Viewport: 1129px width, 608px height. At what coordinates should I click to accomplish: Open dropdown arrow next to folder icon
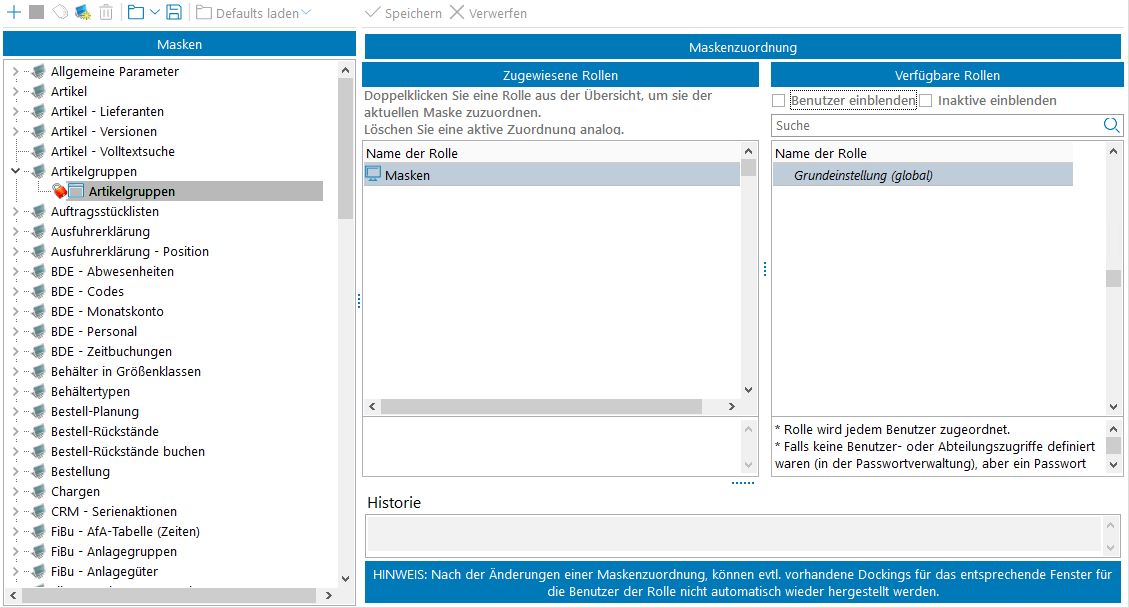pos(155,13)
